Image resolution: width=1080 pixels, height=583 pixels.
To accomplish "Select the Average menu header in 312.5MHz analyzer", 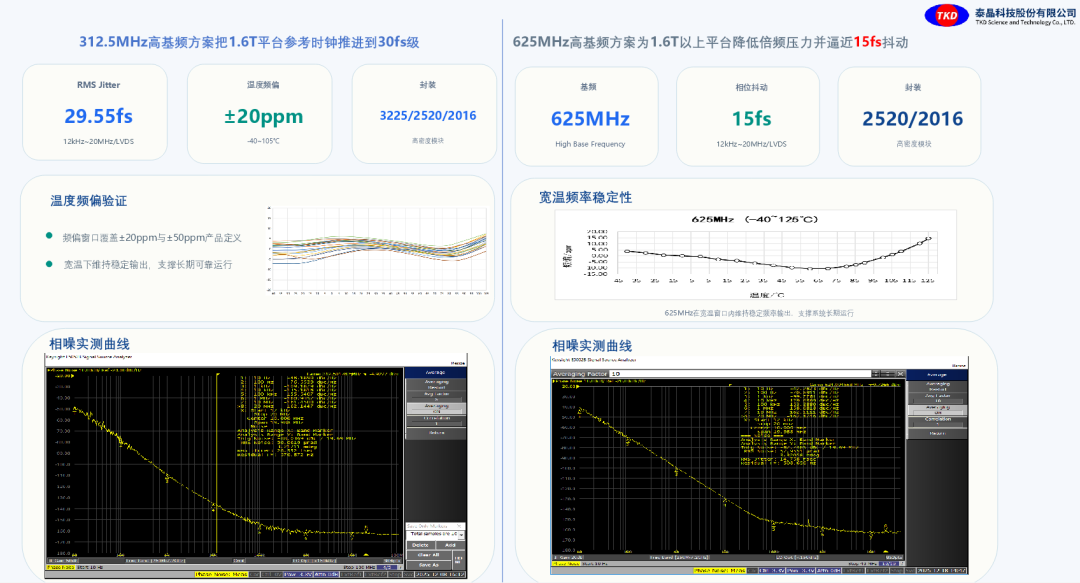I will (436, 372).
